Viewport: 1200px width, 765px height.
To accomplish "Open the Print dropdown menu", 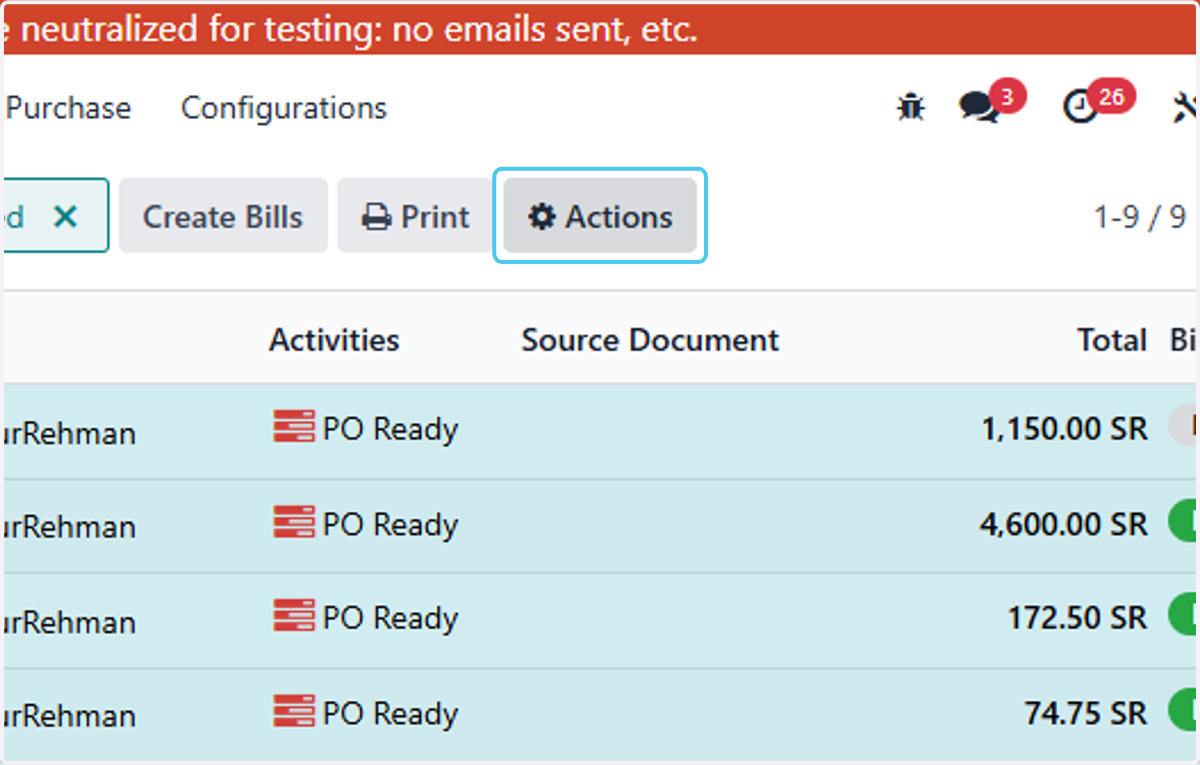I will point(415,216).
